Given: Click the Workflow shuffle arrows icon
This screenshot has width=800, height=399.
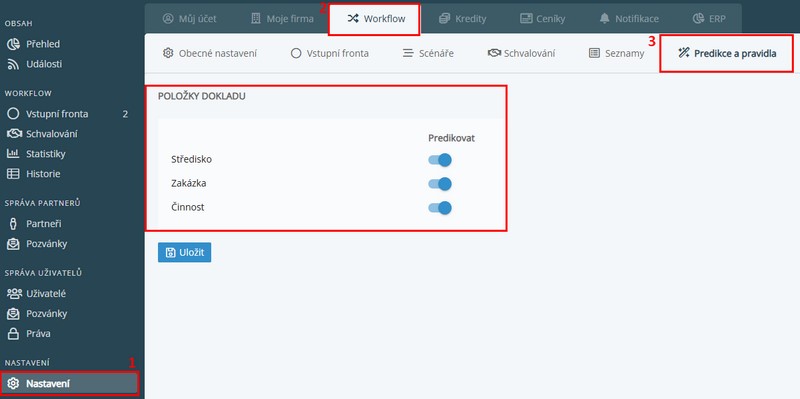Looking at the screenshot, I should [353, 19].
